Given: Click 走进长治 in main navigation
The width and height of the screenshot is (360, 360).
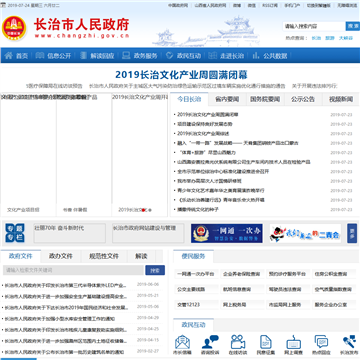Looking at the screenshot, I should tap(232, 56).
